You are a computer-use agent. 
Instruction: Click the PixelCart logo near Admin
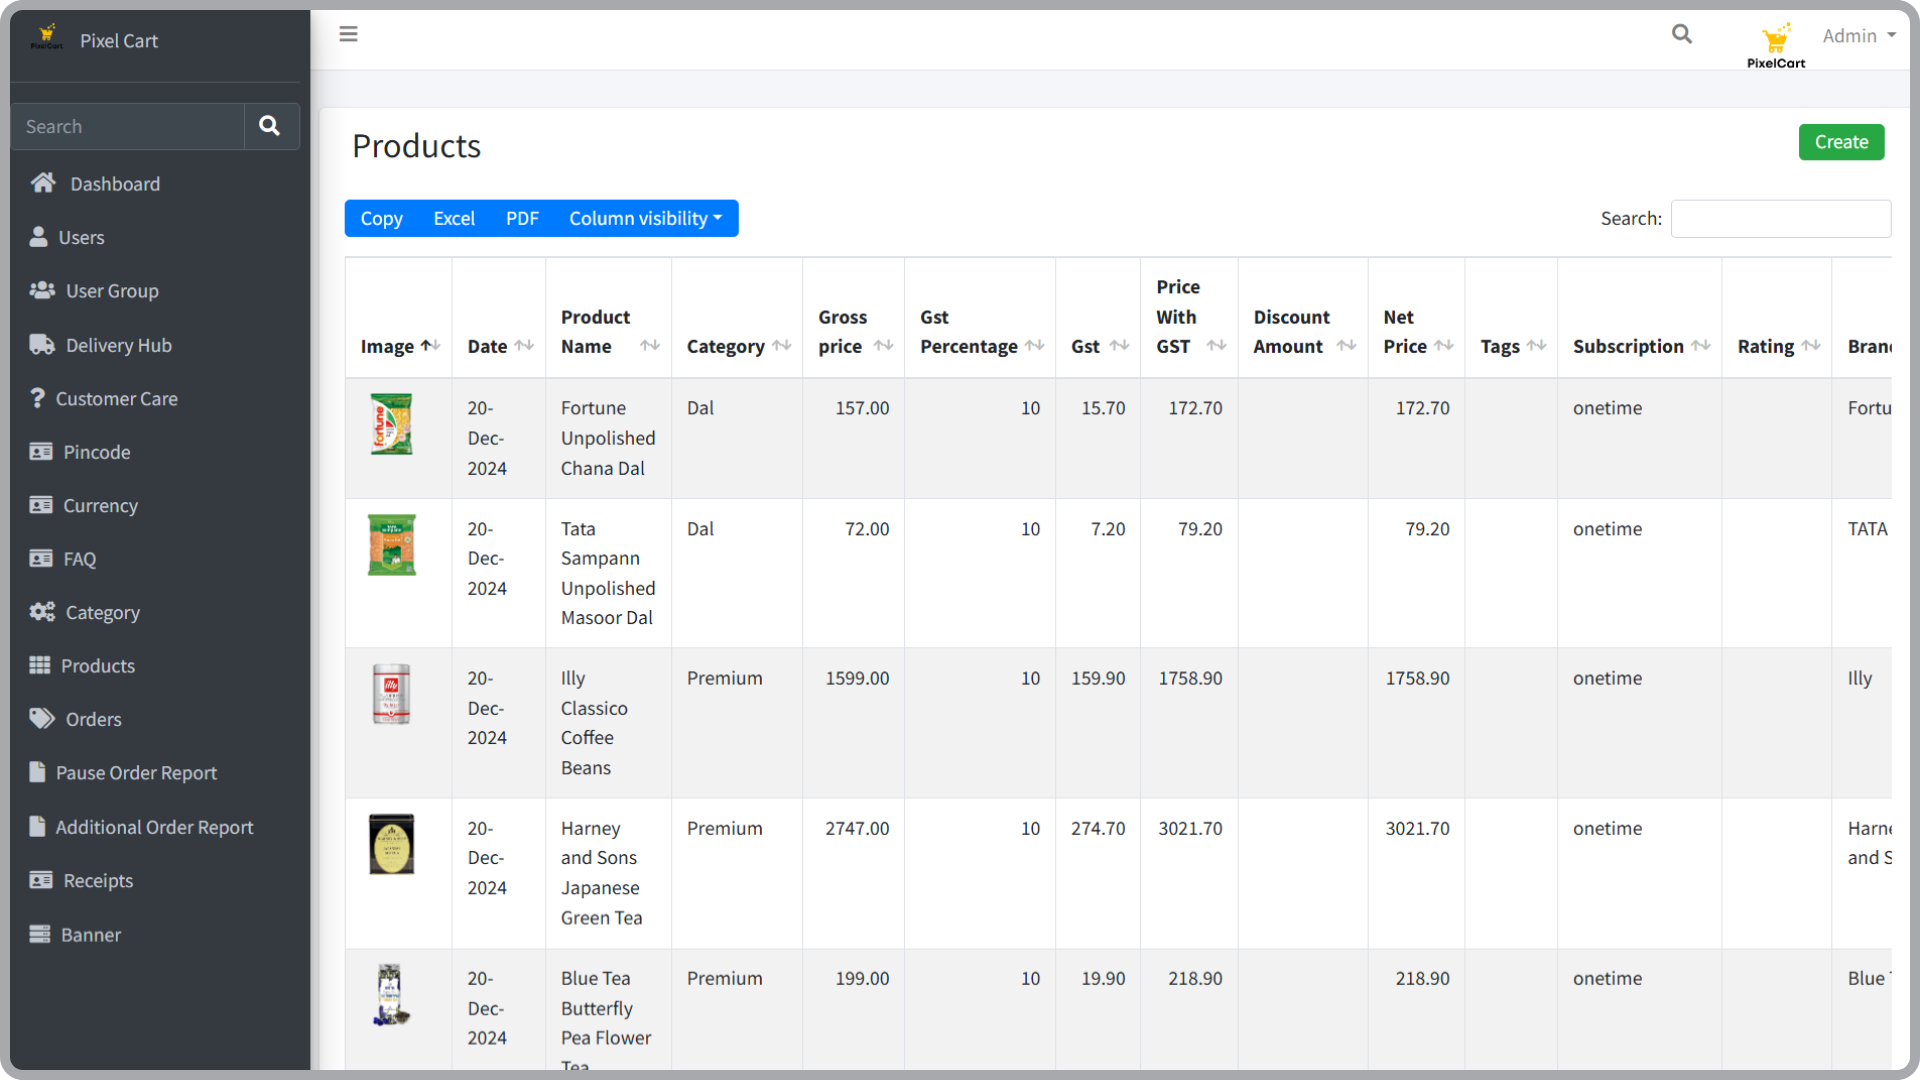point(1776,46)
